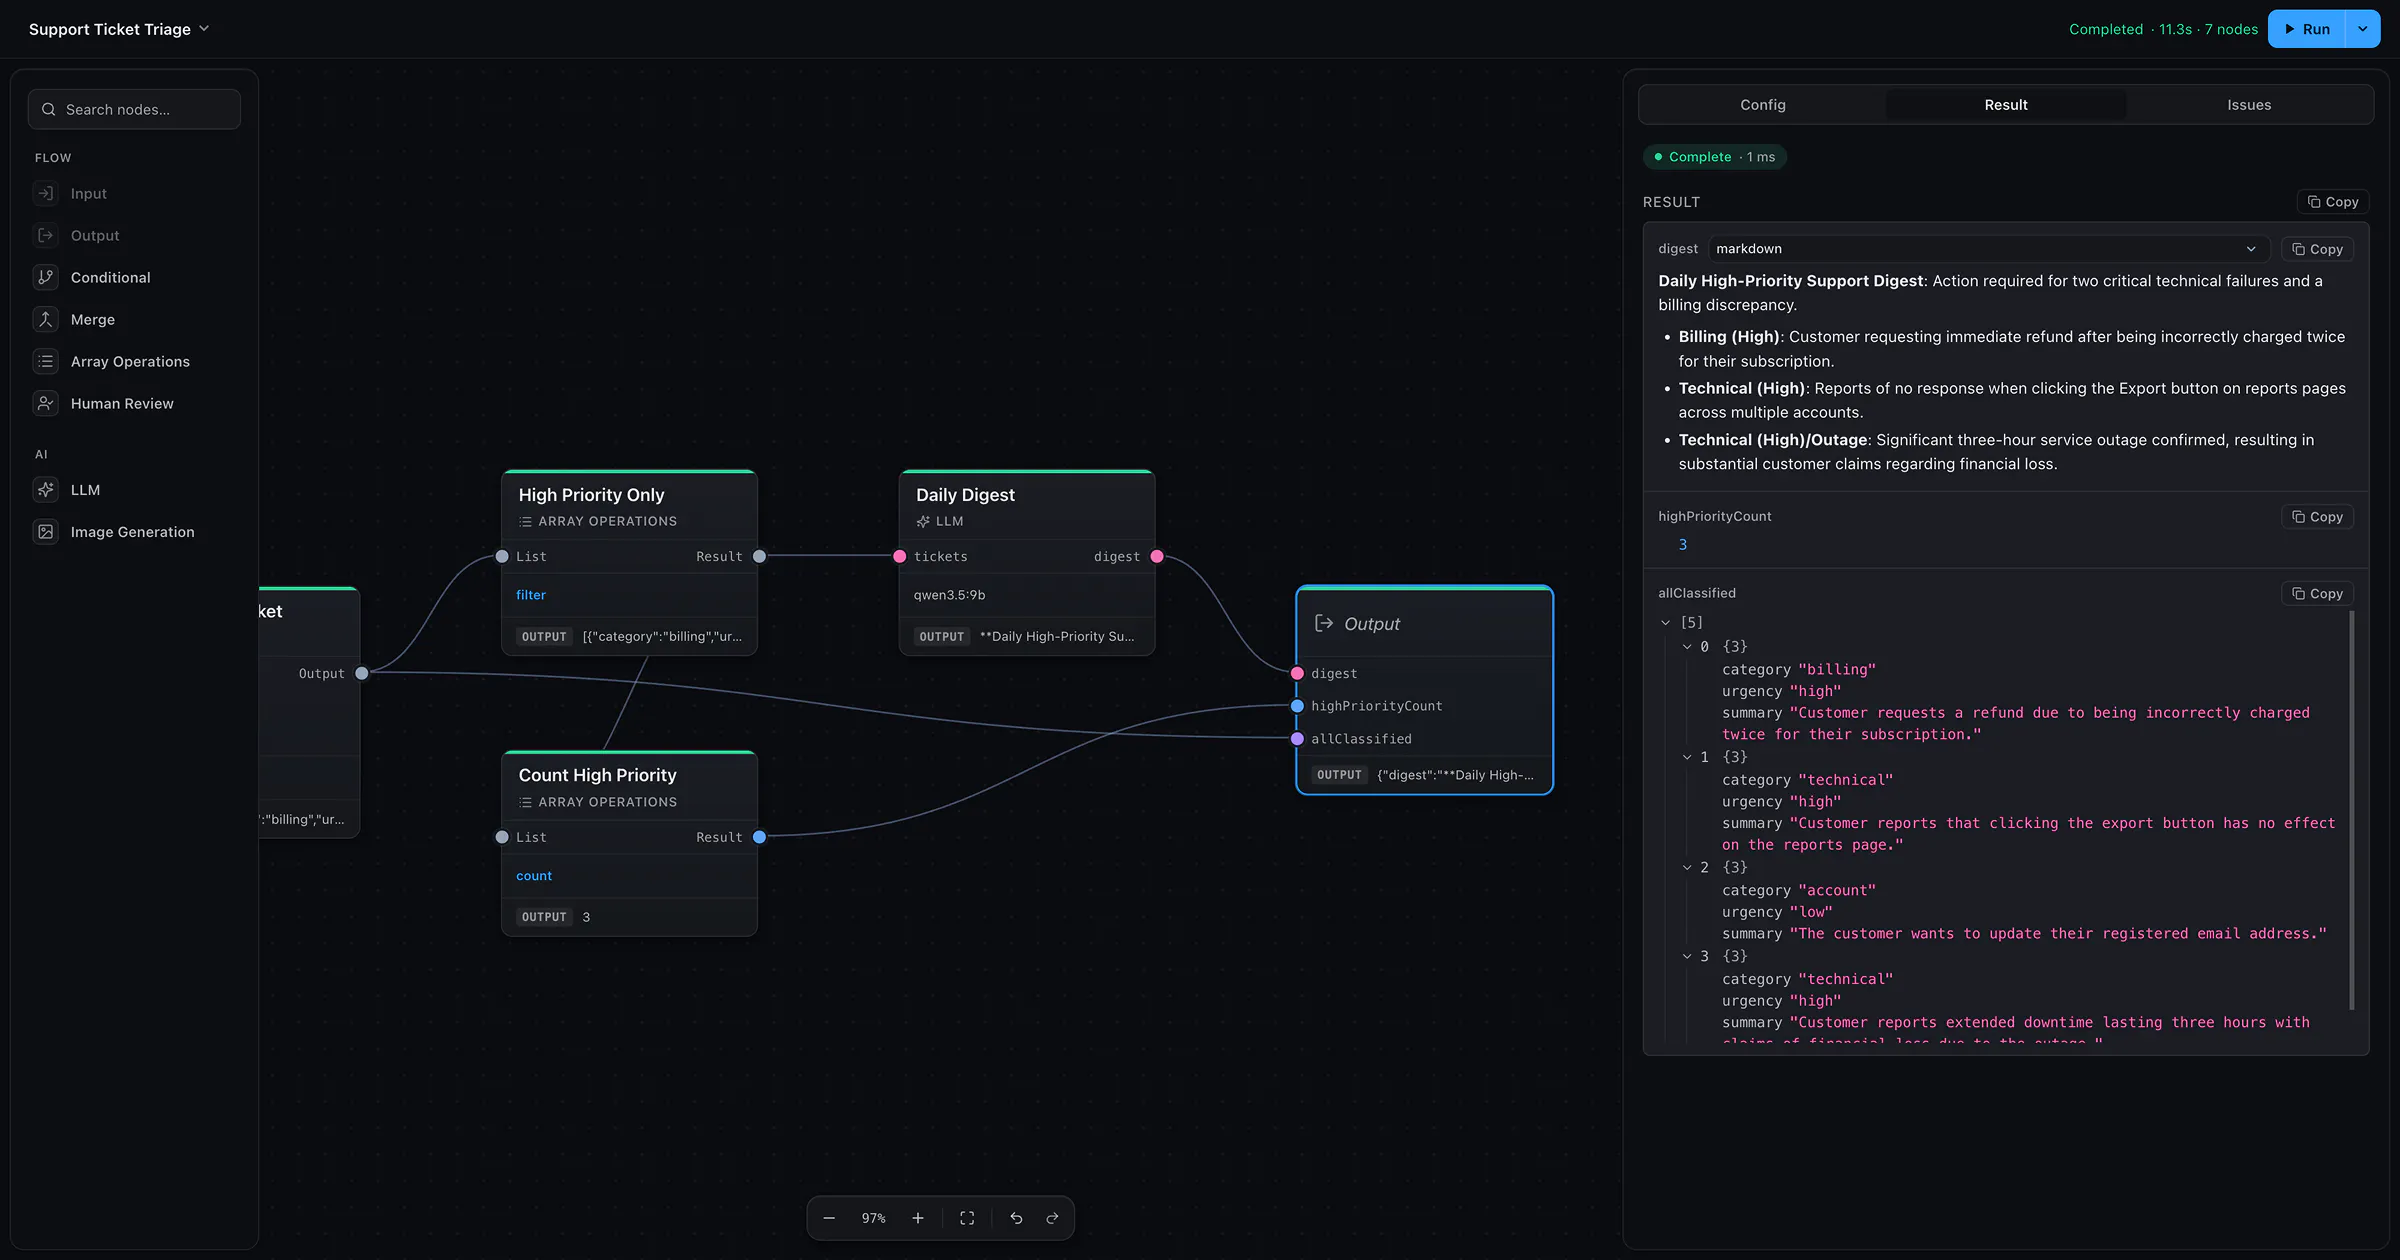
Task: Click the count operation link in Count High Priority
Action: tap(534, 876)
